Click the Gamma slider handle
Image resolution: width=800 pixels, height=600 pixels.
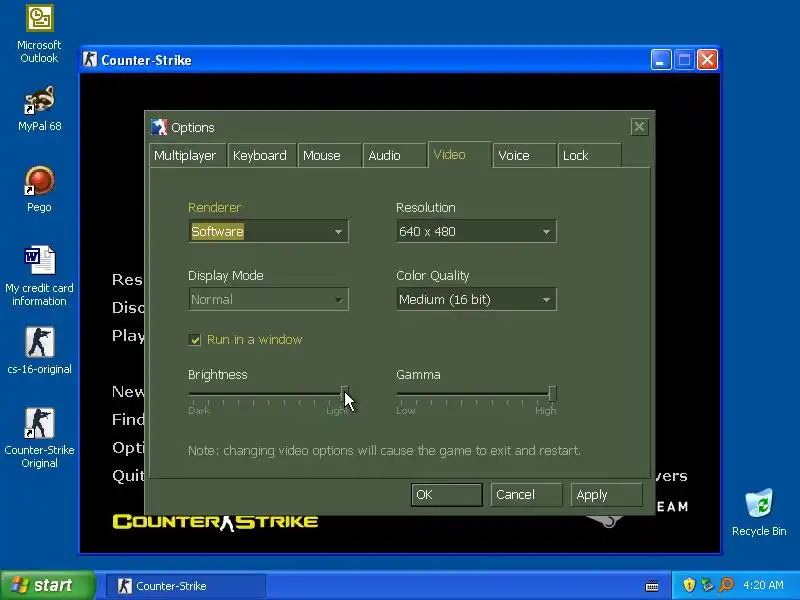tap(552, 393)
